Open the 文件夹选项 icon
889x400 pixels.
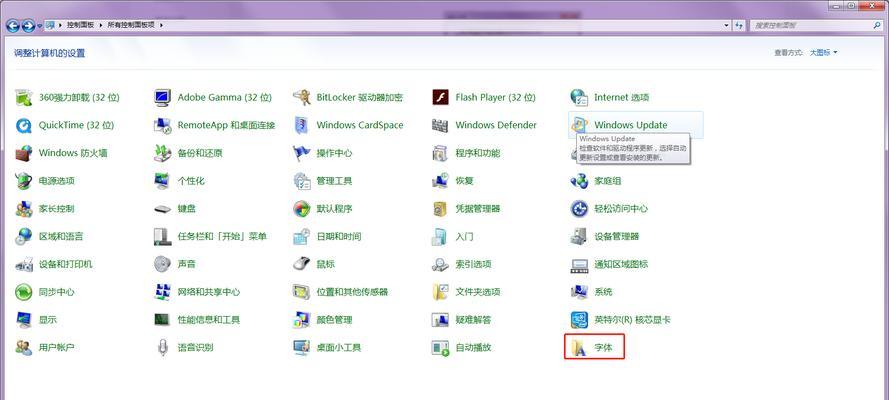coord(441,292)
